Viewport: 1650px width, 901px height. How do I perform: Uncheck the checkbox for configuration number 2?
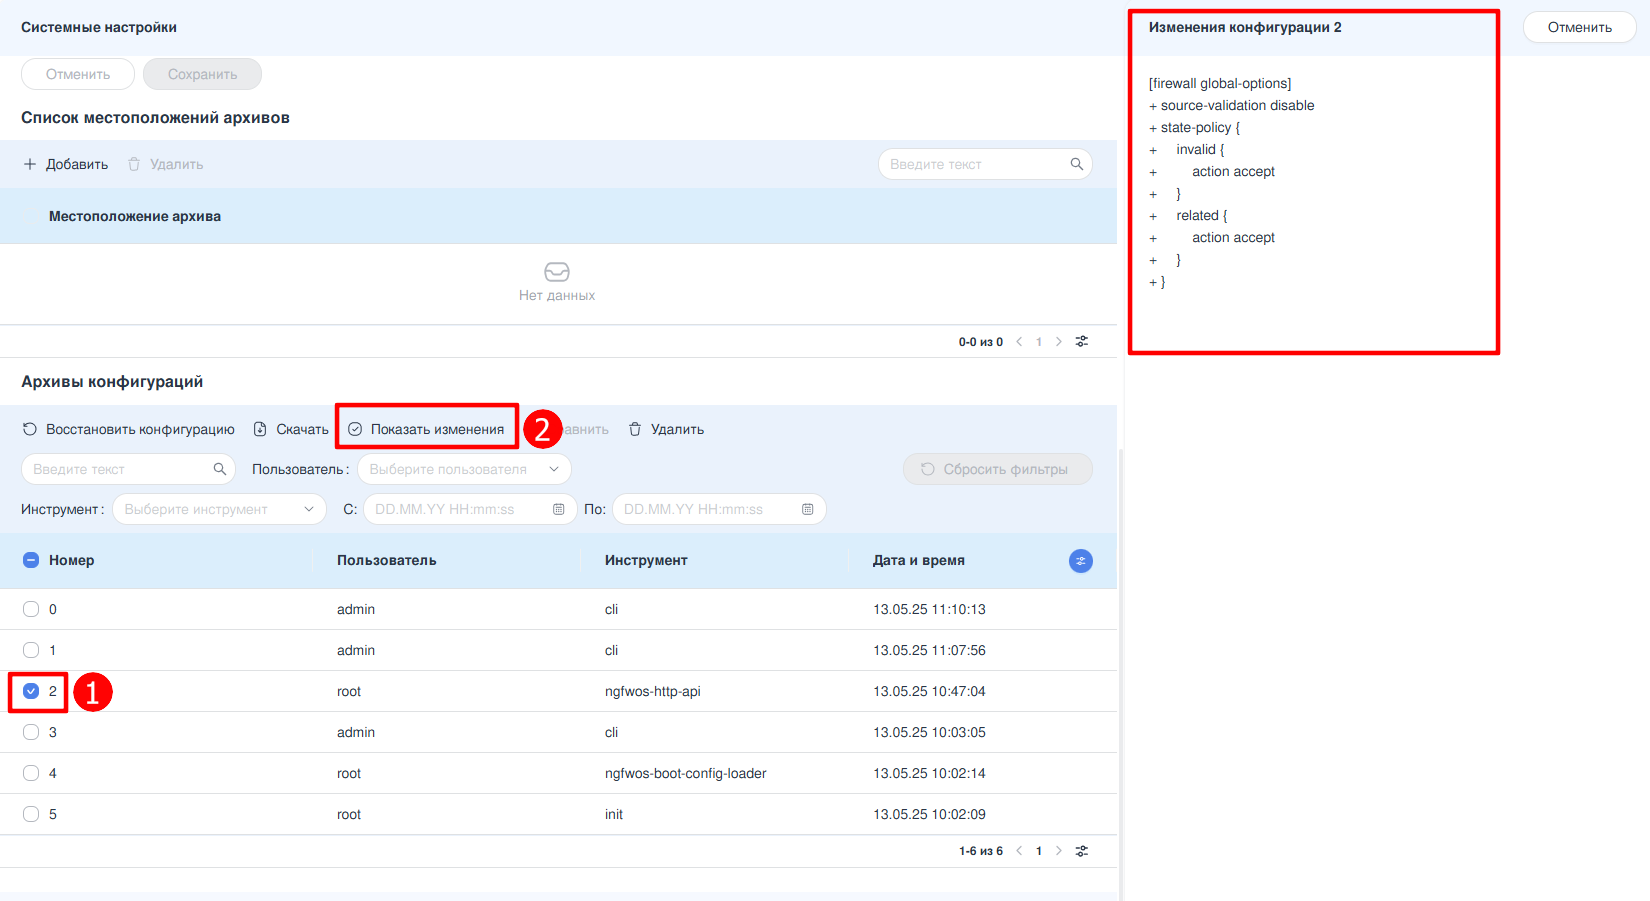point(31,691)
